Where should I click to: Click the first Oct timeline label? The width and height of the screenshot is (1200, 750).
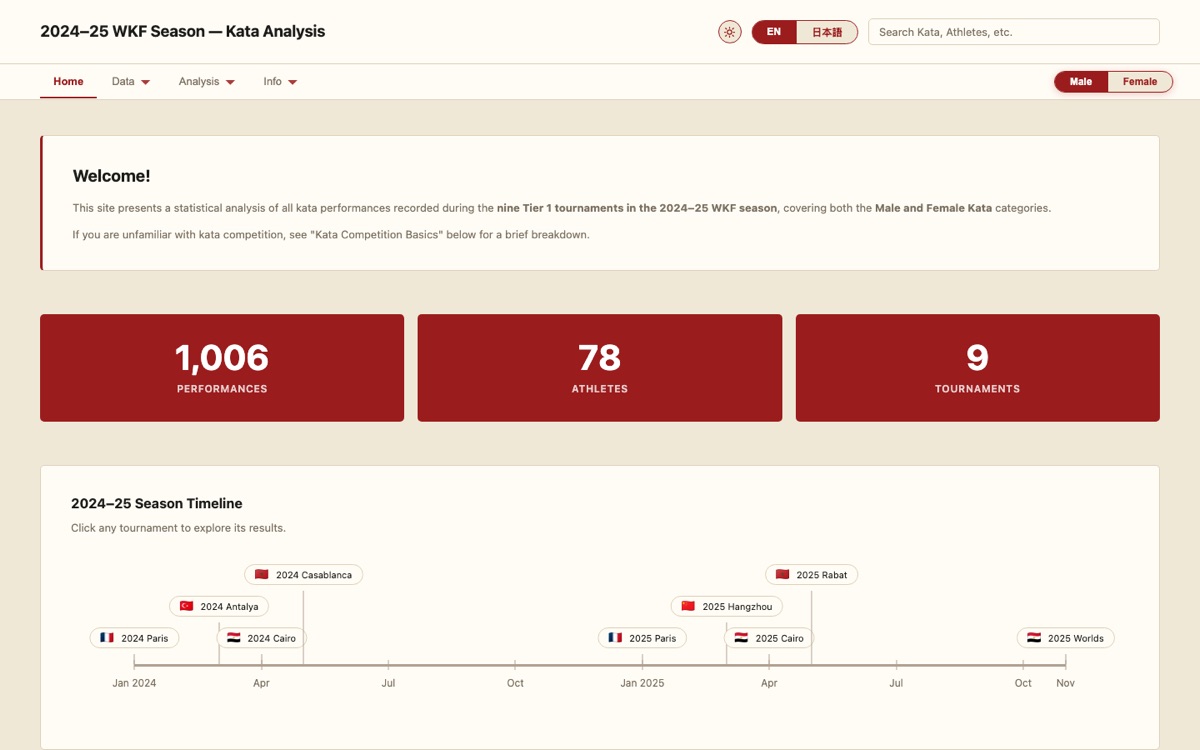515,683
